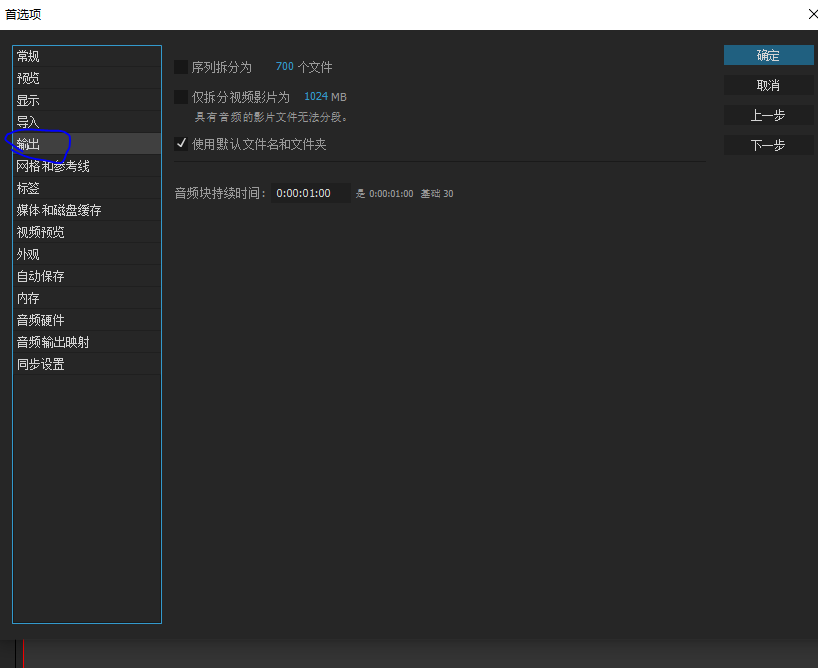Enable 仅拆分视频影片为 checkbox
This screenshot has height=668, width=818.
point(181,97)
